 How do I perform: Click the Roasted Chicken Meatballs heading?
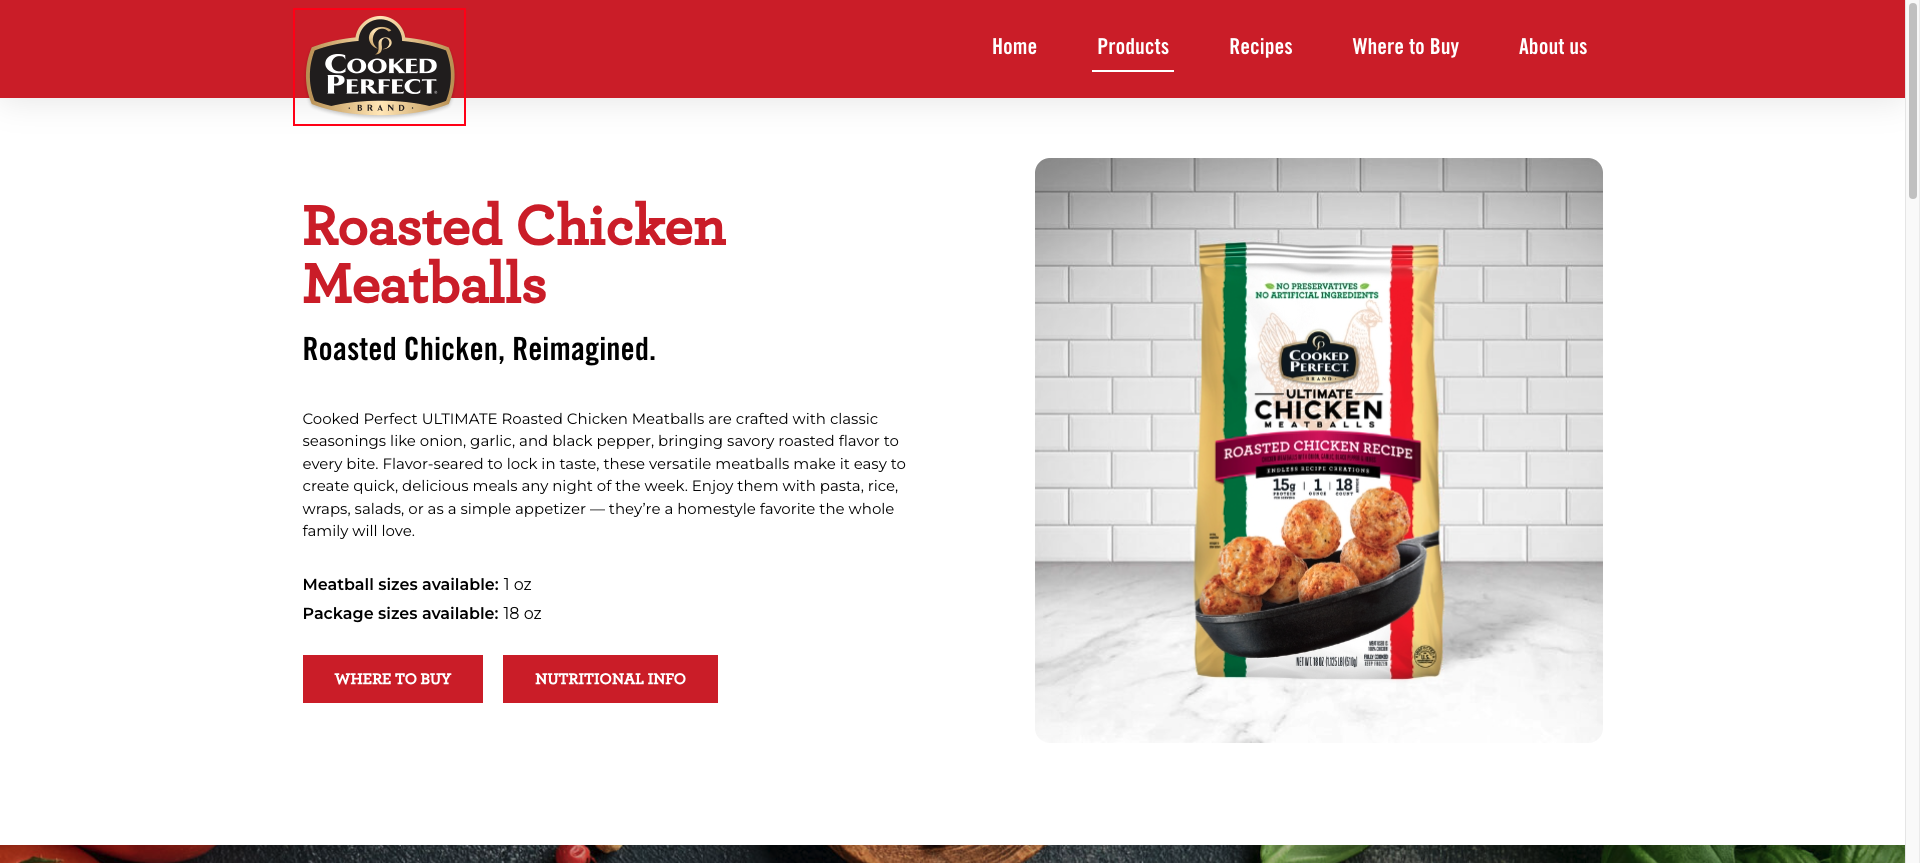(x=514, y=254)
